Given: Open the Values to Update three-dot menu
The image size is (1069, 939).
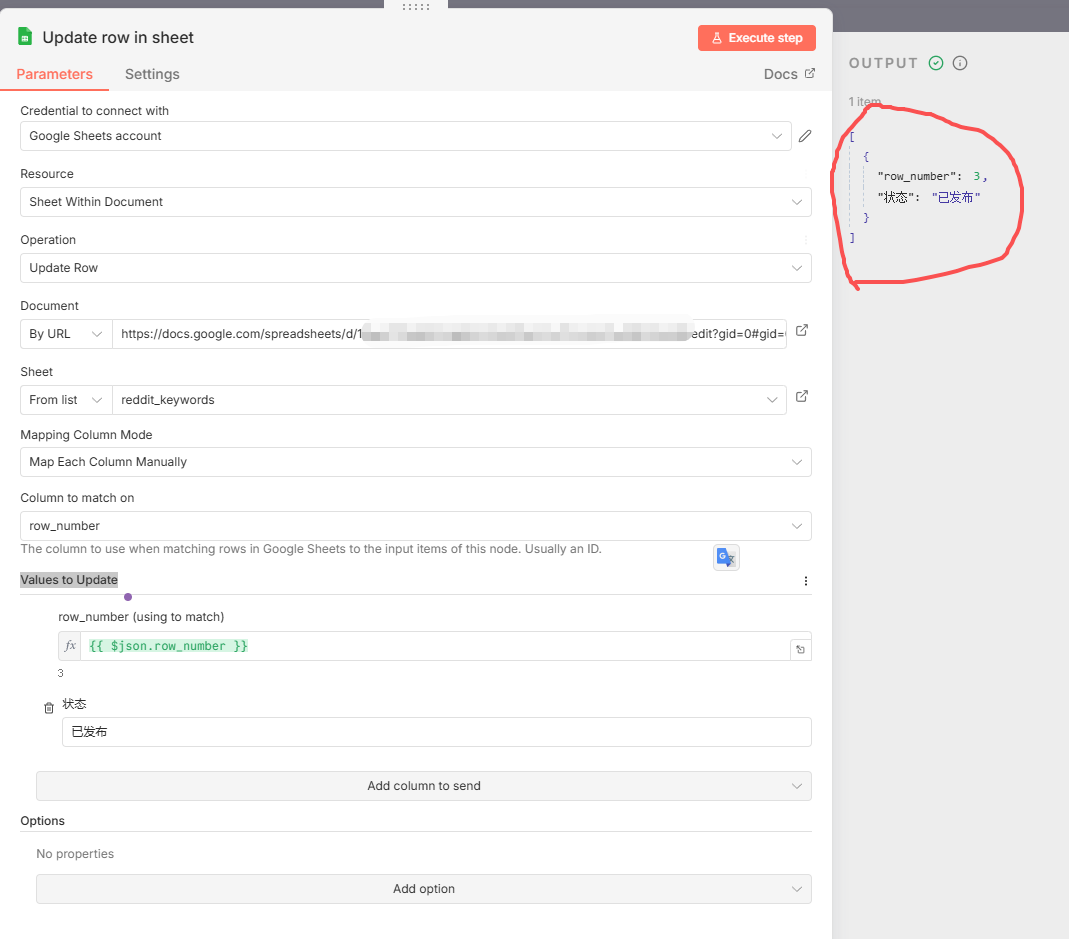Looking at the screenshot, I should pos(806,581).
